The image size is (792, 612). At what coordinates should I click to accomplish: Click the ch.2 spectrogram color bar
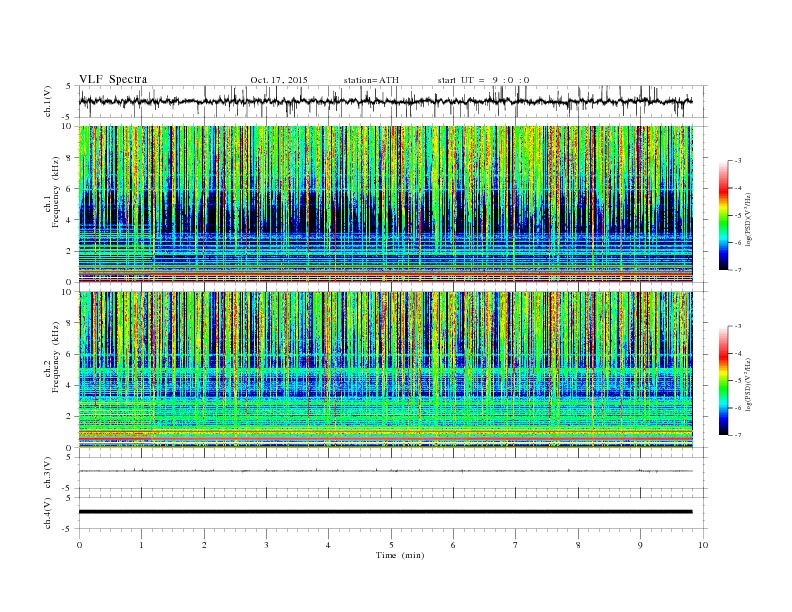click(723, 380)
